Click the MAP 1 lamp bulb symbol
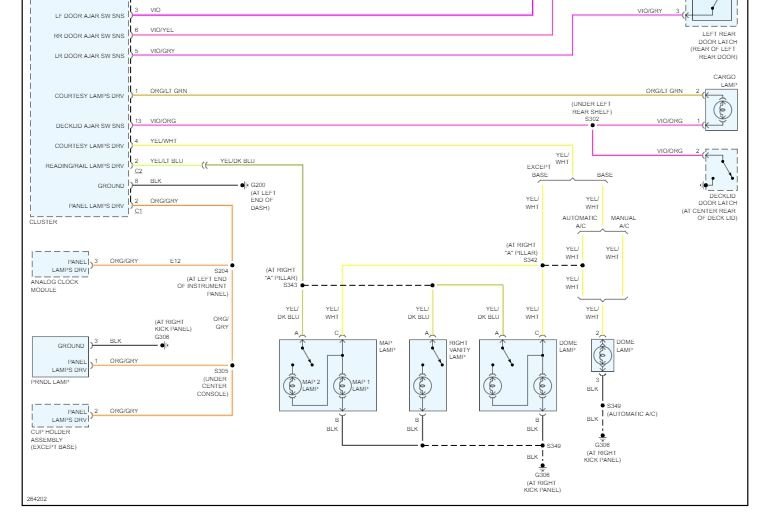Image resolution: width=776 pixels, height=521 pixels. click(x=342, y=385)
